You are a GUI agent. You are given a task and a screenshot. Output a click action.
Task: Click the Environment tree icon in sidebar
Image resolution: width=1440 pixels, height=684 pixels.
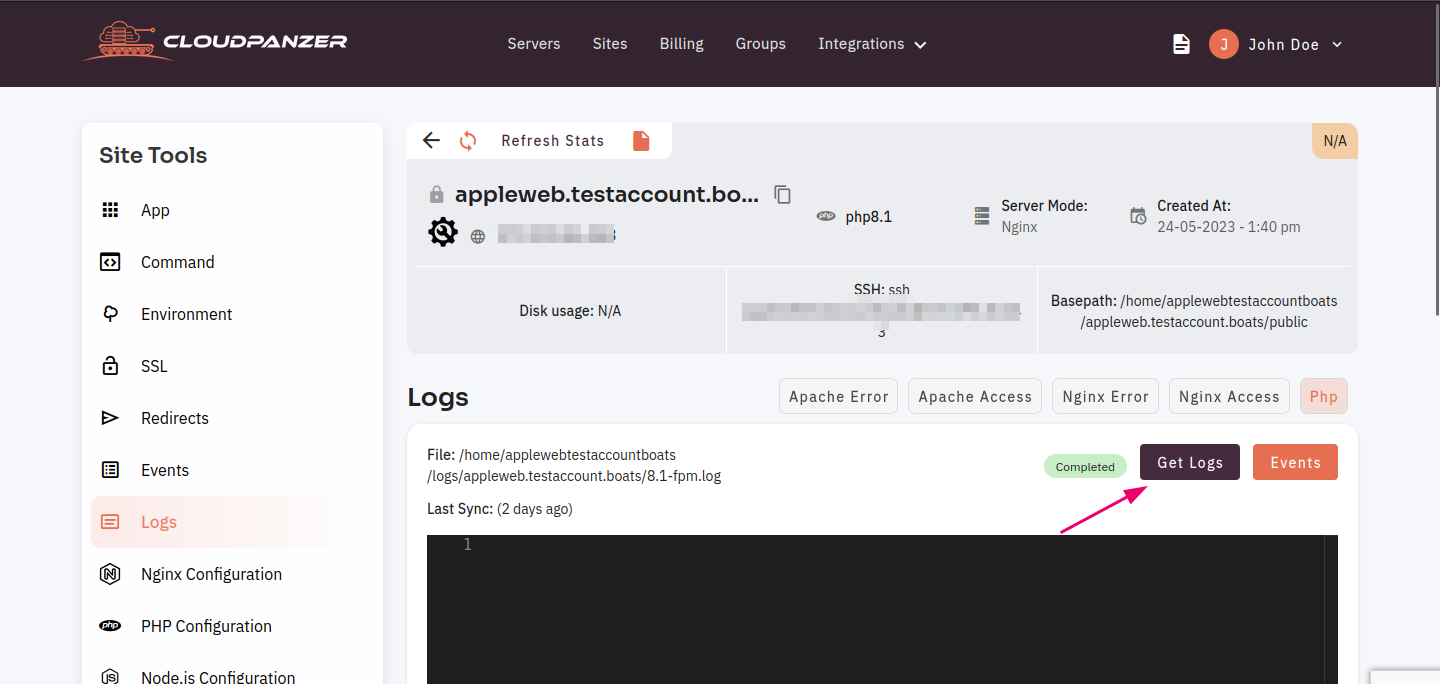pos(110,314)
